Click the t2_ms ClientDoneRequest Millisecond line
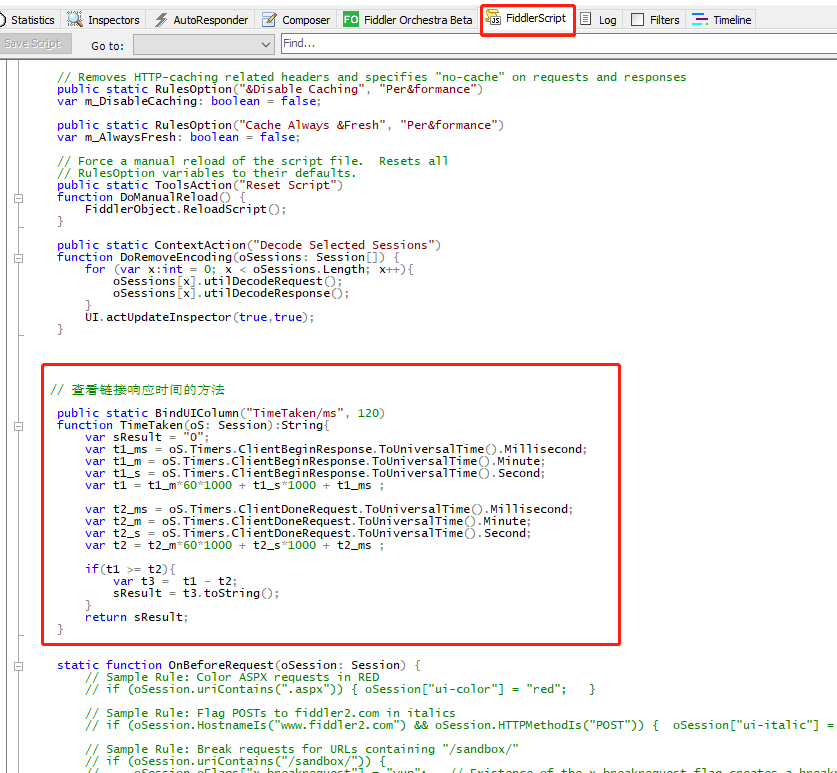 point(329,509)
